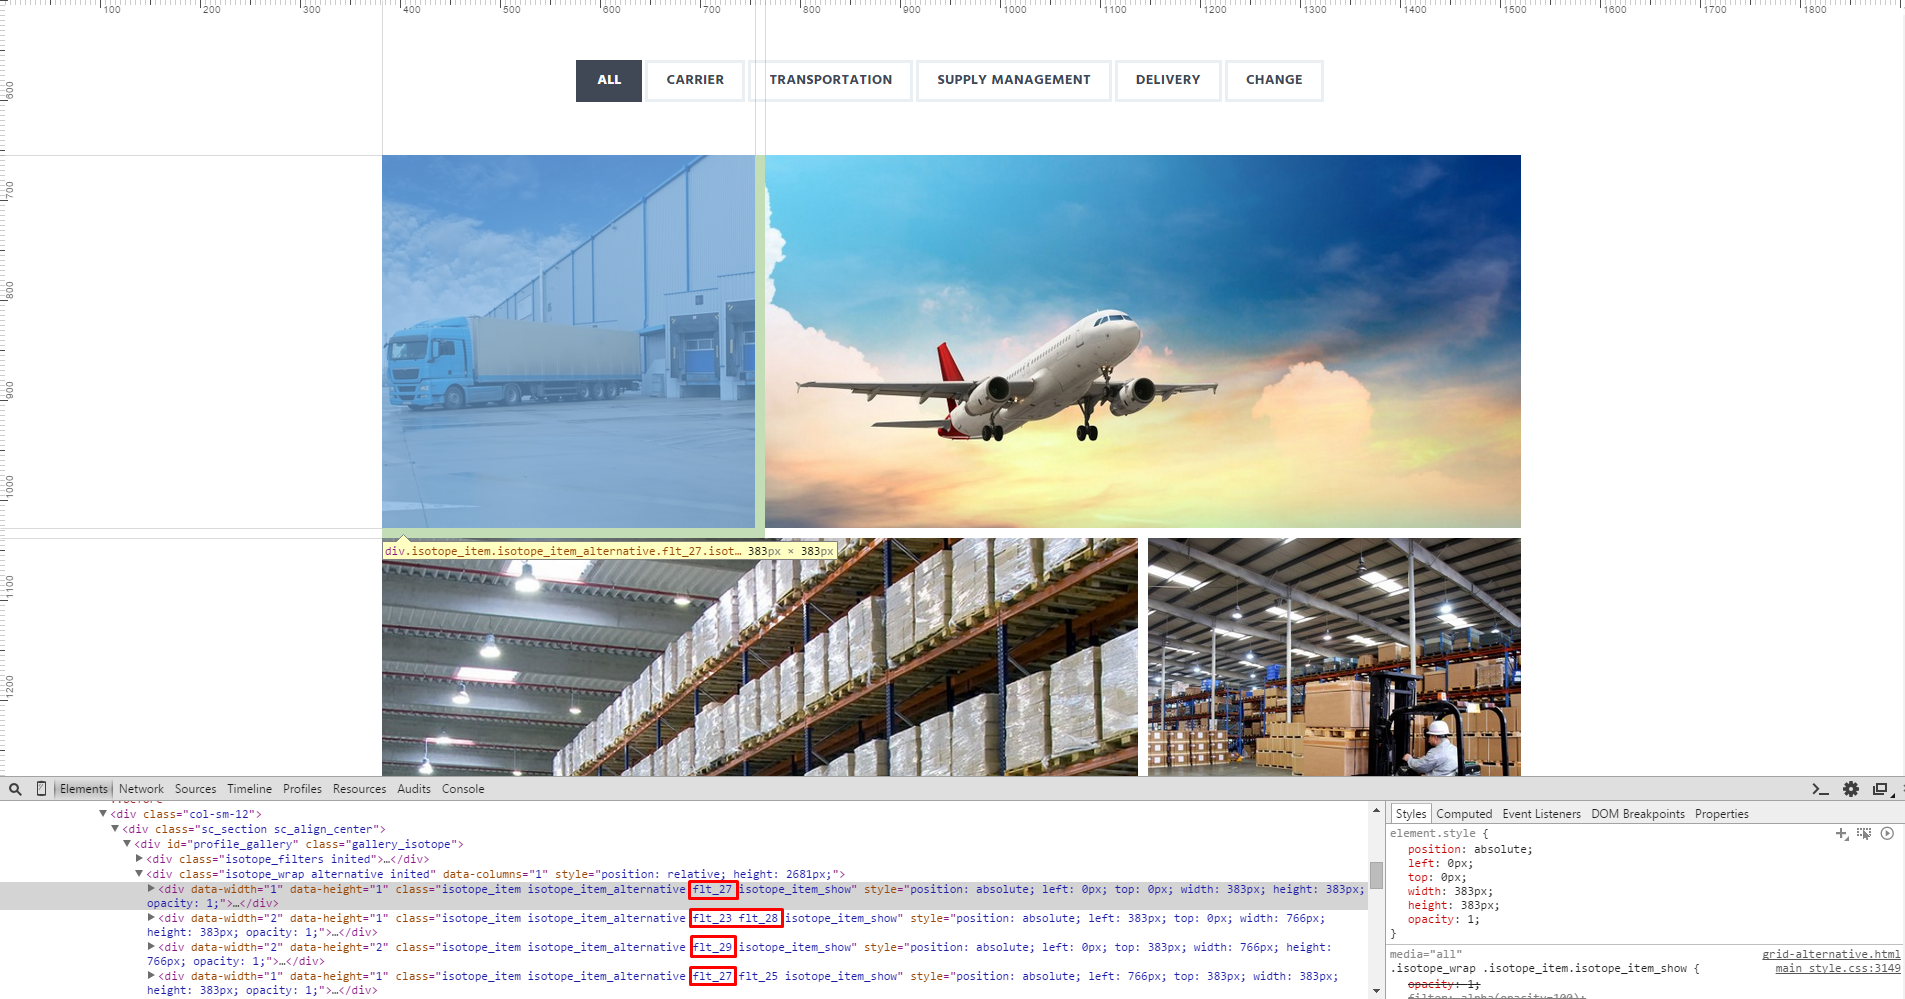
Task: Expand the flt_29 isotope item div
Action: click(x=151, y=946)
